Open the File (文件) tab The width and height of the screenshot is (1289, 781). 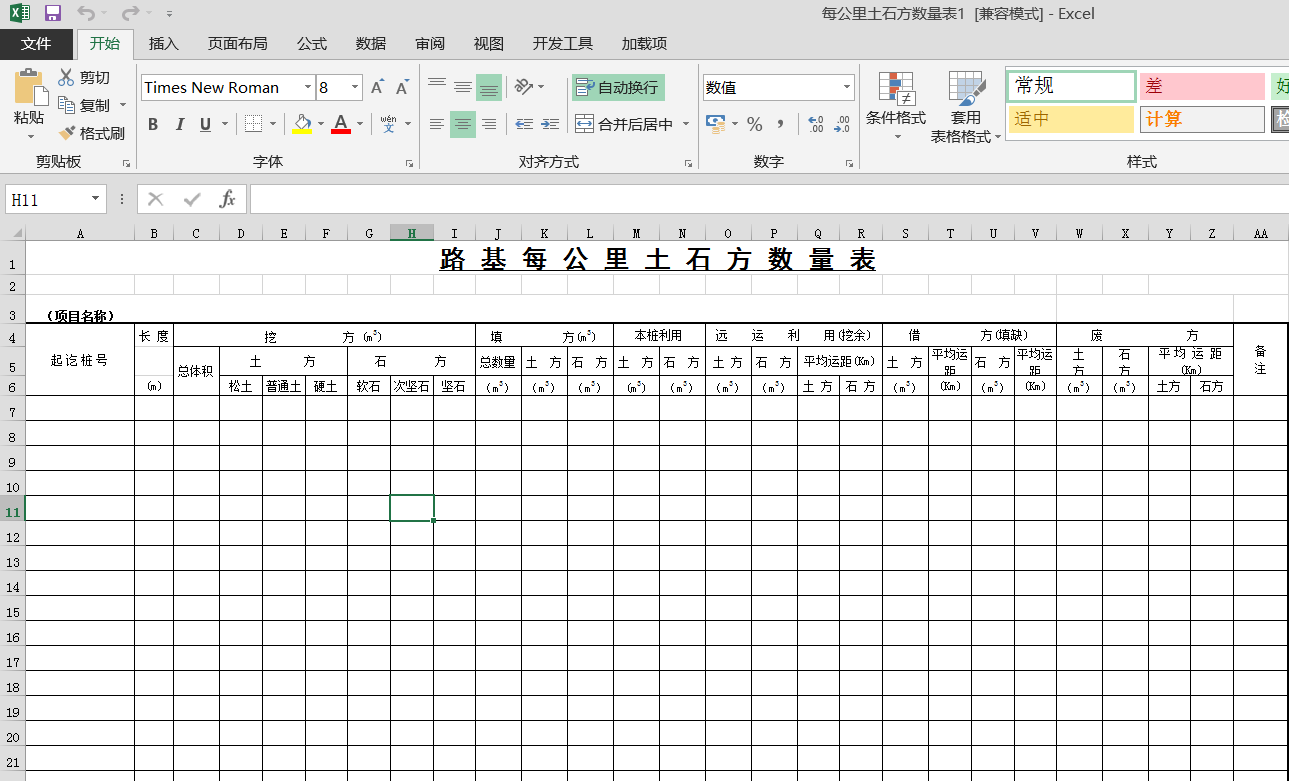click(36, 44)
